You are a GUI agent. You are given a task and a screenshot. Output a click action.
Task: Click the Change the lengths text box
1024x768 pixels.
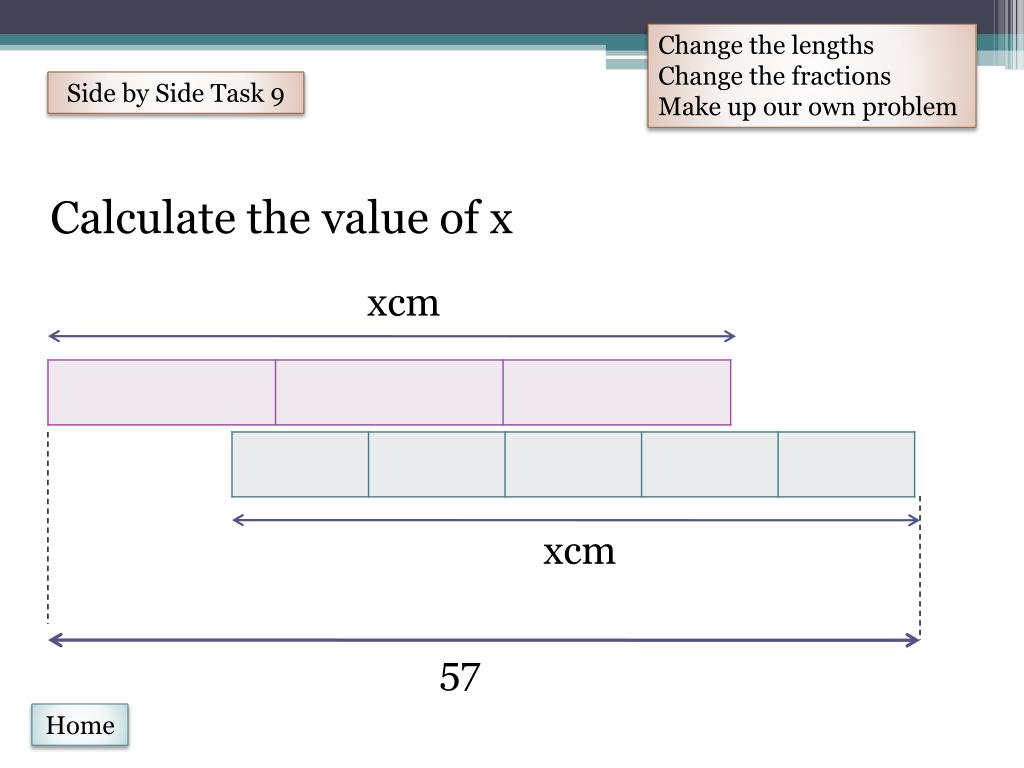pyautogui.click(x=812, y=76)
